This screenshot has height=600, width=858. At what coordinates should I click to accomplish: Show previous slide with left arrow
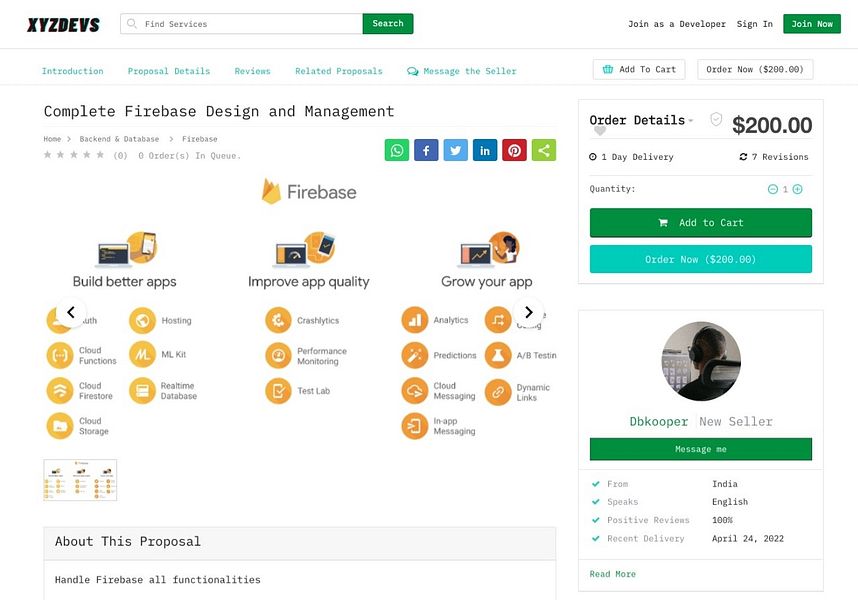click(x=71, y=312)
